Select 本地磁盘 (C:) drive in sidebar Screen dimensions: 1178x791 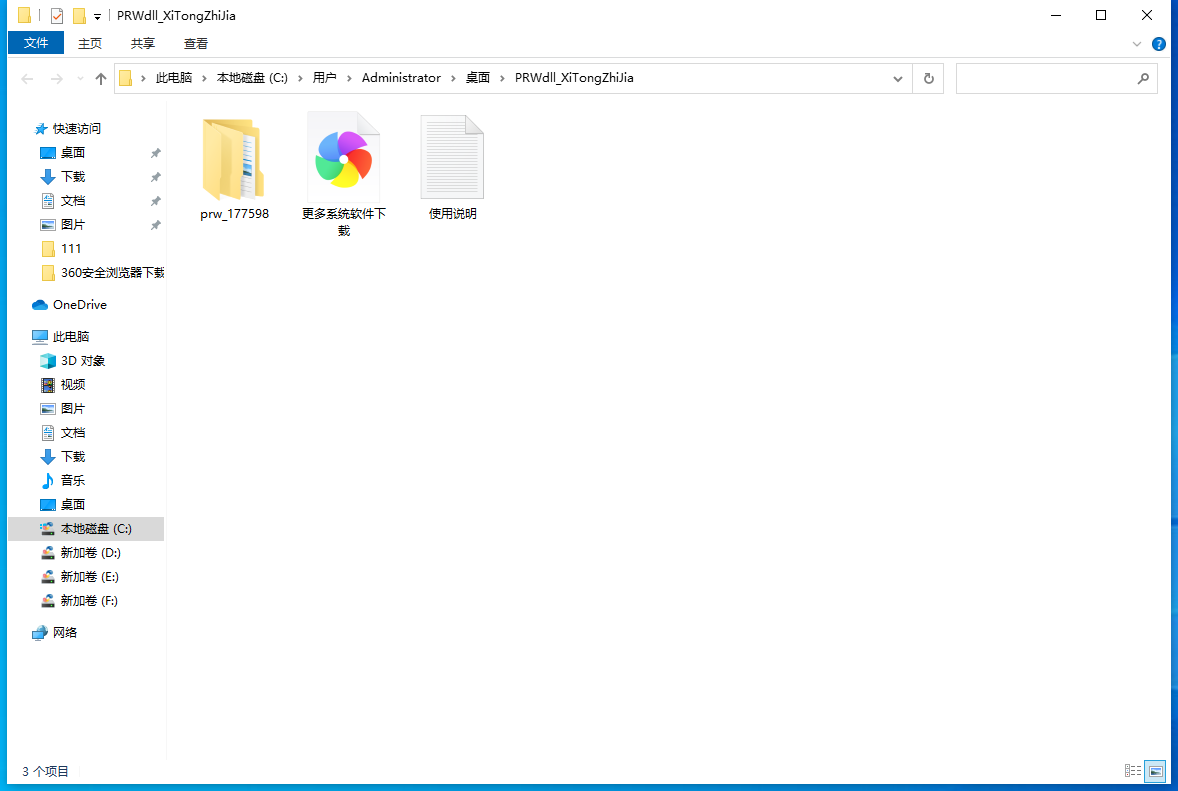click(96, 529)
